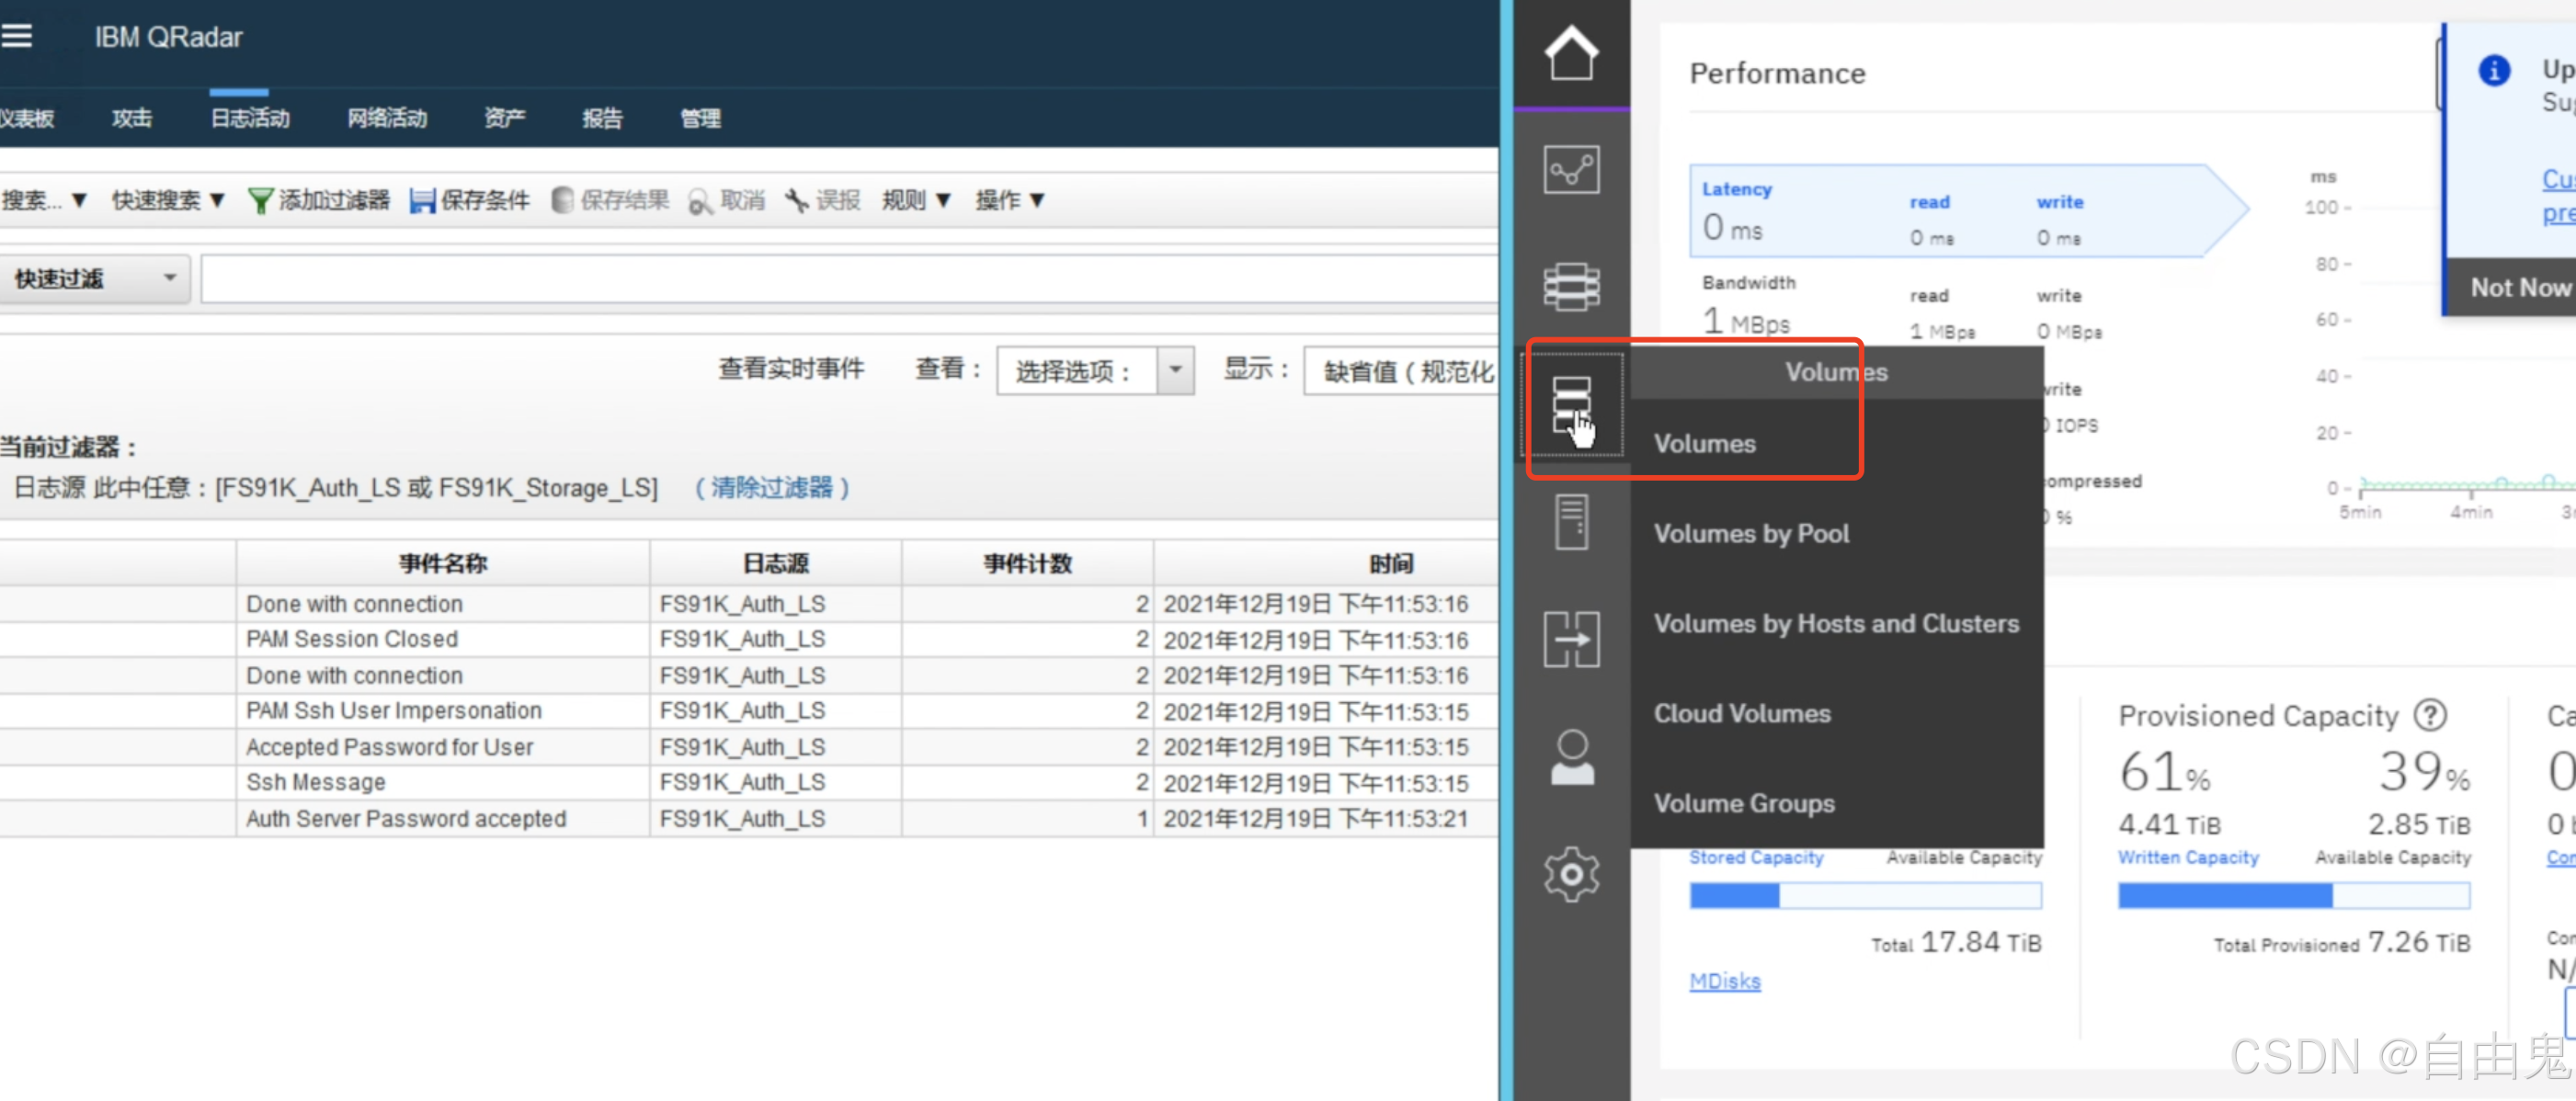The height and width of the screenshot is (1101, 2576).
Task: Select Volume Groups menu entry
Action: (x=1744, y=803)
